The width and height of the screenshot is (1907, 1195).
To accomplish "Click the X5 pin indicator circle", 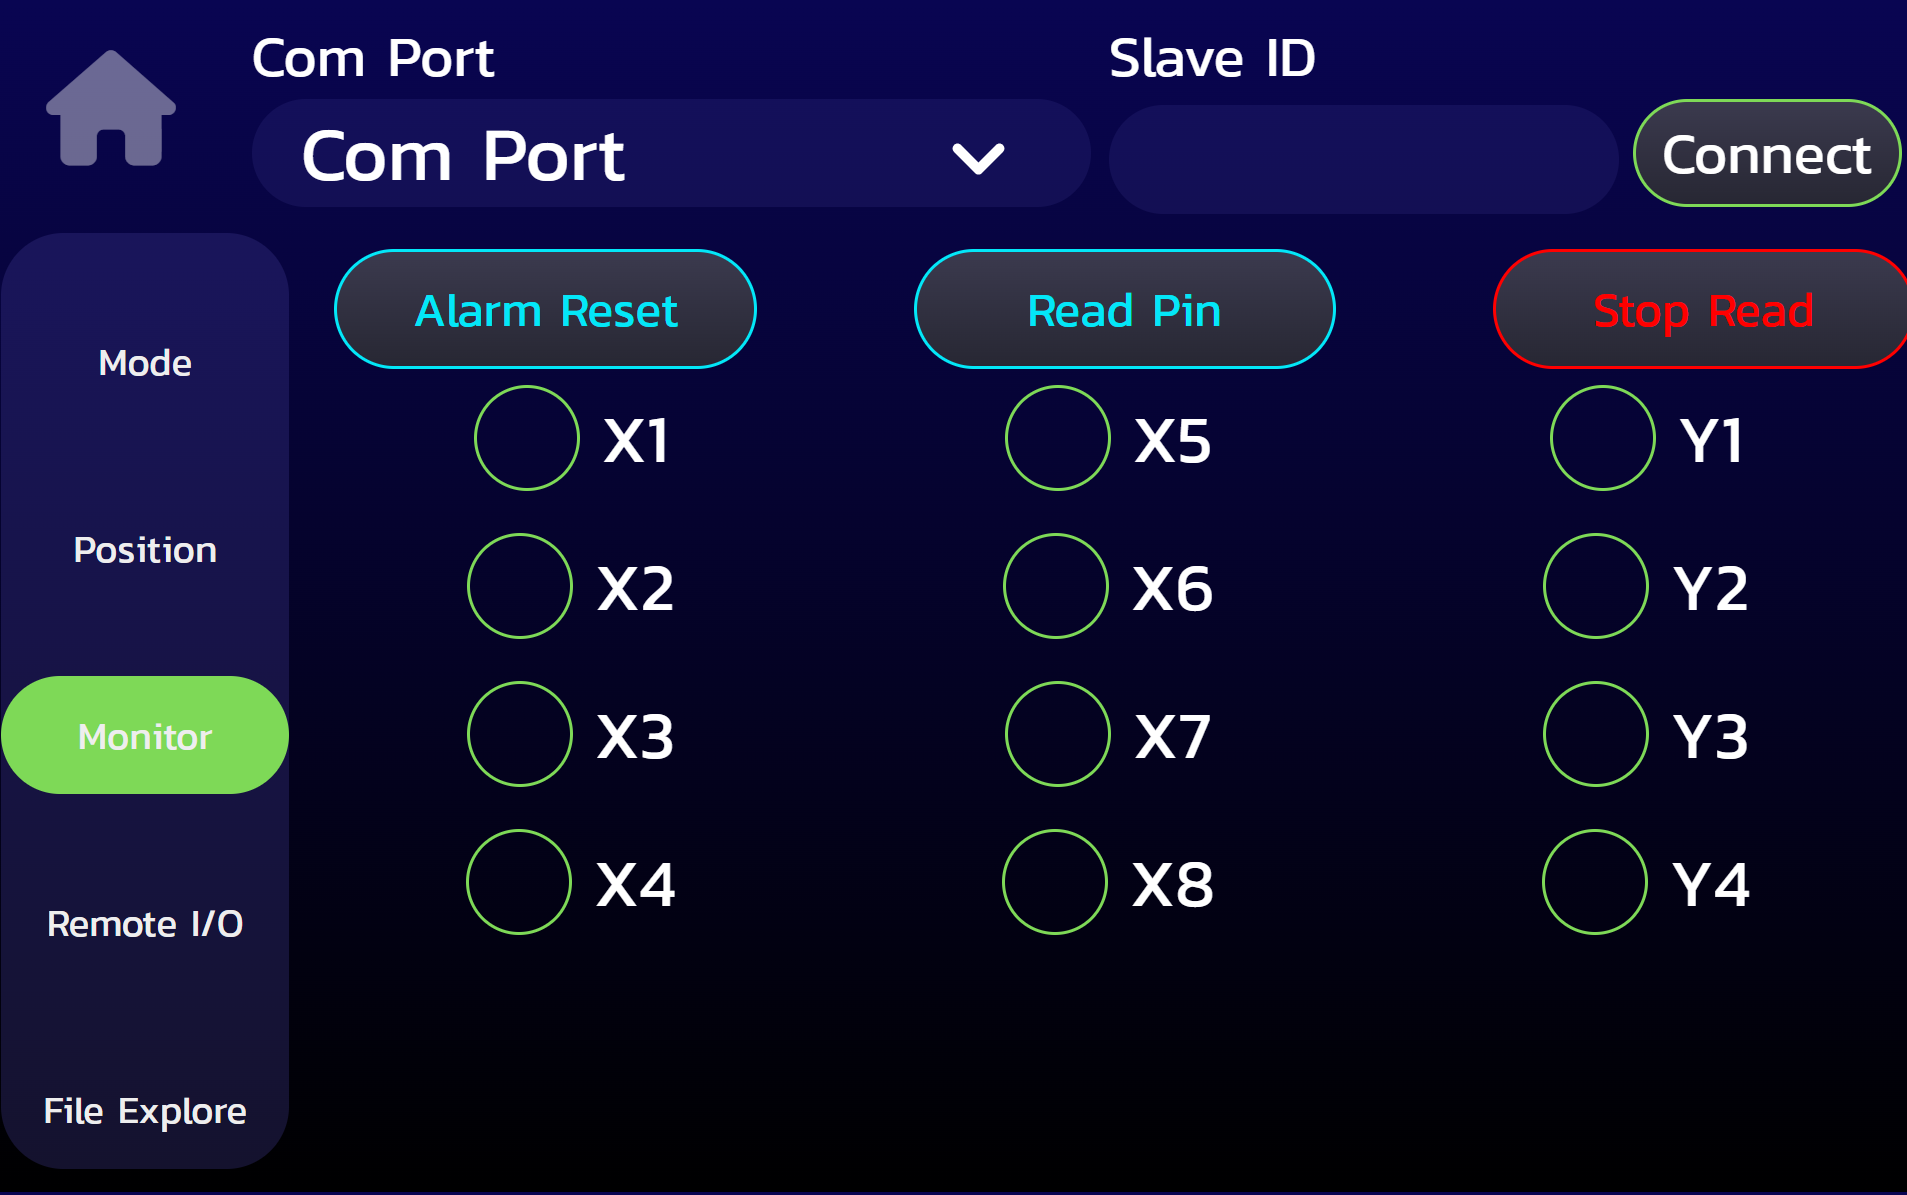I will 1058,438.
